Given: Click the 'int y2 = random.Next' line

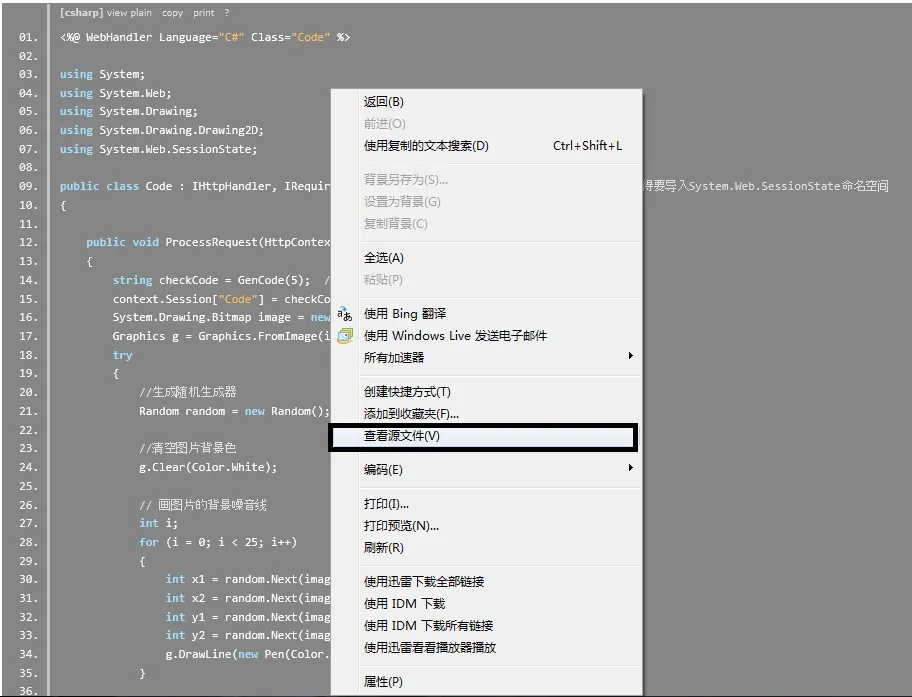Looking at the screenshot, I should [x=248, y=635].
